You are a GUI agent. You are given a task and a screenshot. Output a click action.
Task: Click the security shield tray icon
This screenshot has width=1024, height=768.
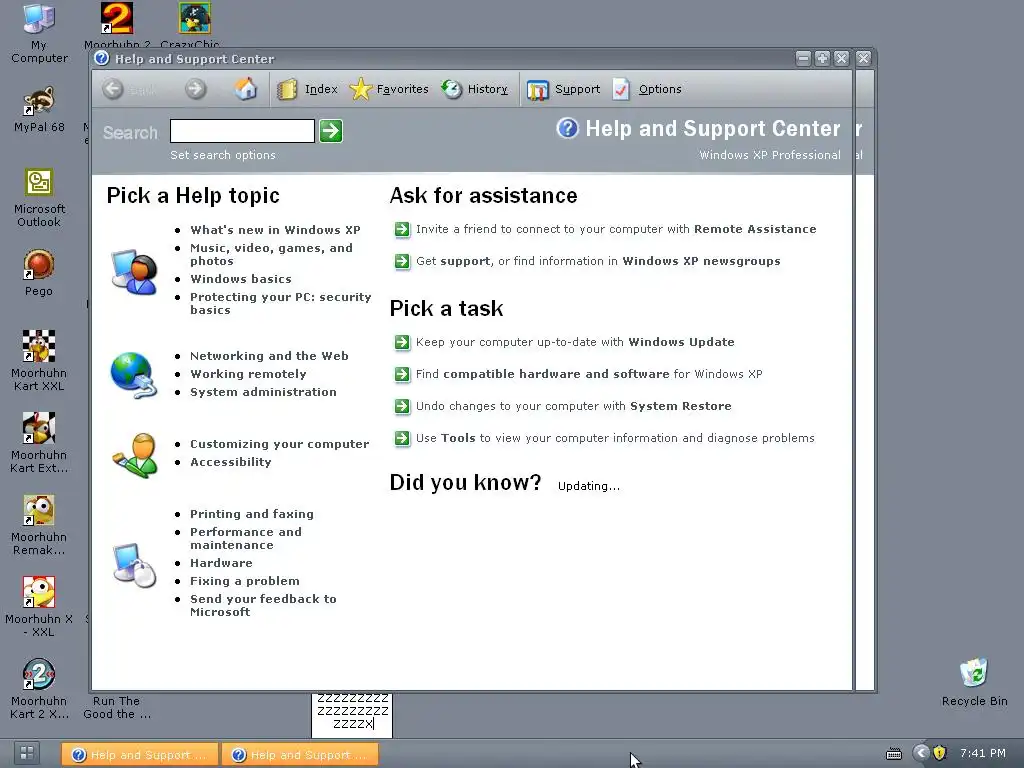click(x=939, y=753)
